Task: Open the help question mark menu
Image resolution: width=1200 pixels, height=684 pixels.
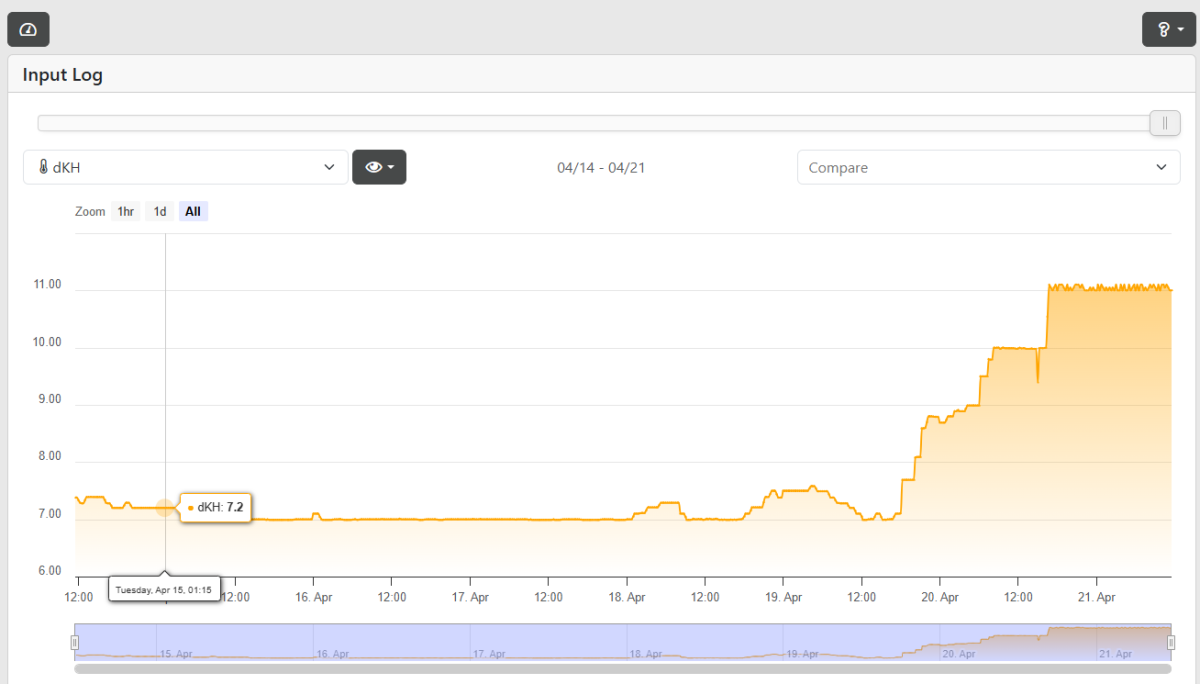Action: pos(1169,29)
